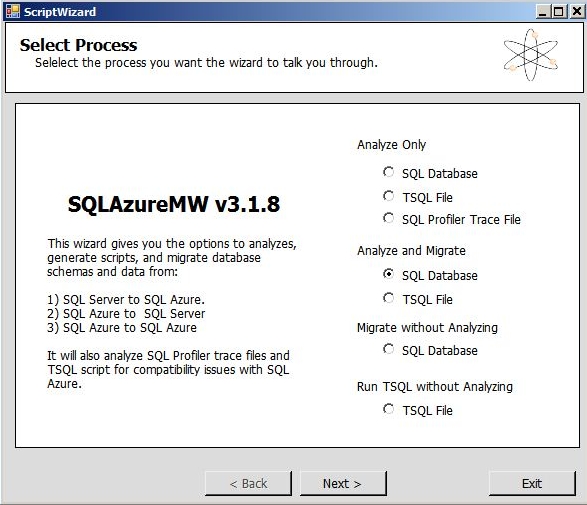Click the Select Process heading
587x505 pixels.
click(x=79, y=45)
